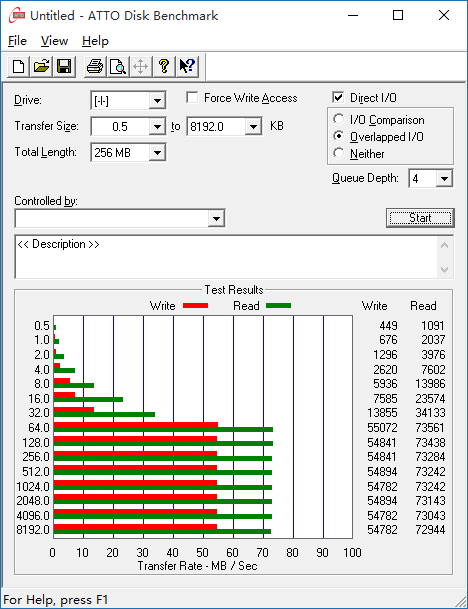
Task: Click the Start button
Action: pyautogui.click(x=420, y=218)
